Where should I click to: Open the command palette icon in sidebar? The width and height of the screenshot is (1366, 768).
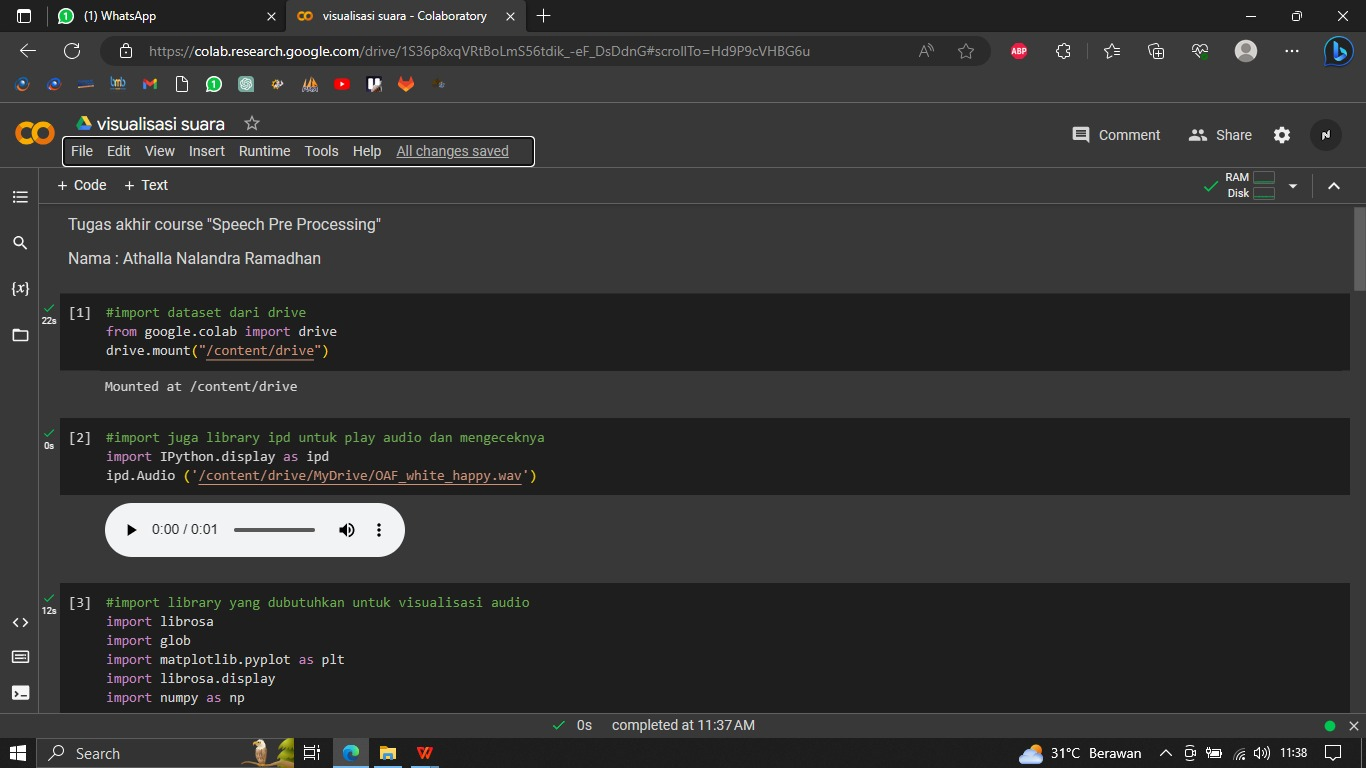tap(20, 657)
